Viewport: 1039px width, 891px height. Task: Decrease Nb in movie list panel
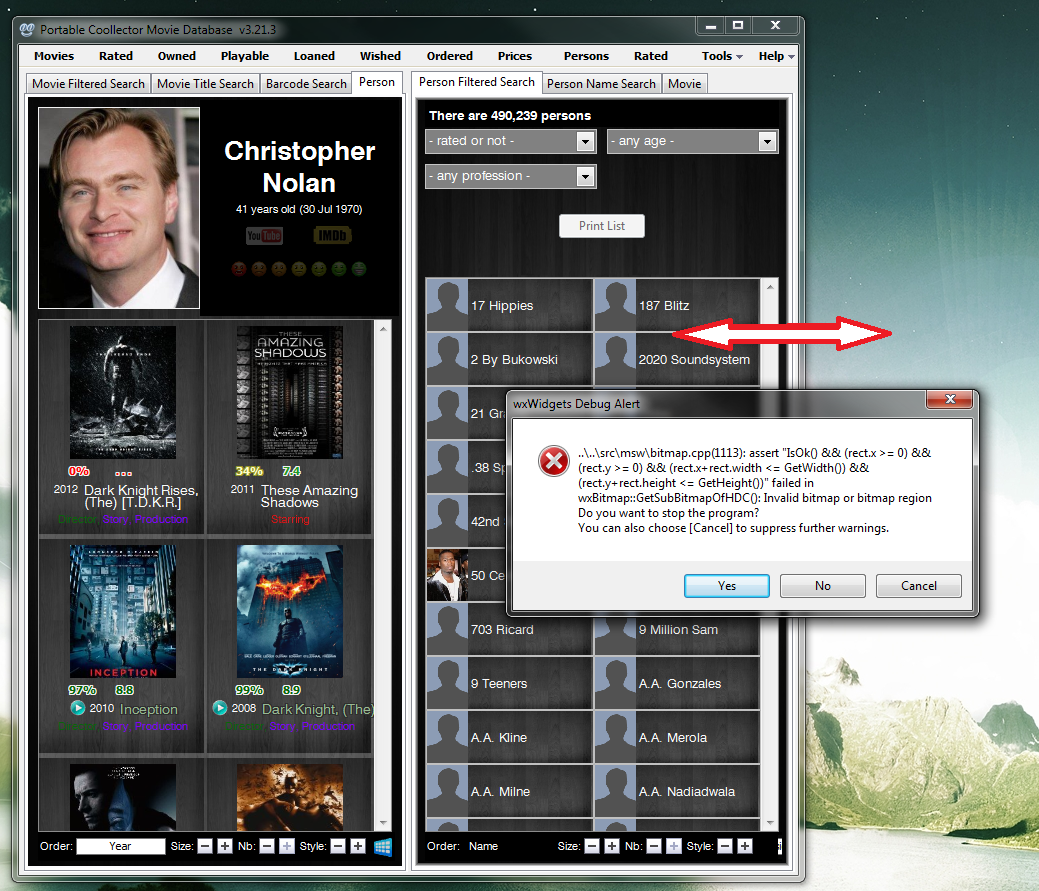tap(266, 846)
